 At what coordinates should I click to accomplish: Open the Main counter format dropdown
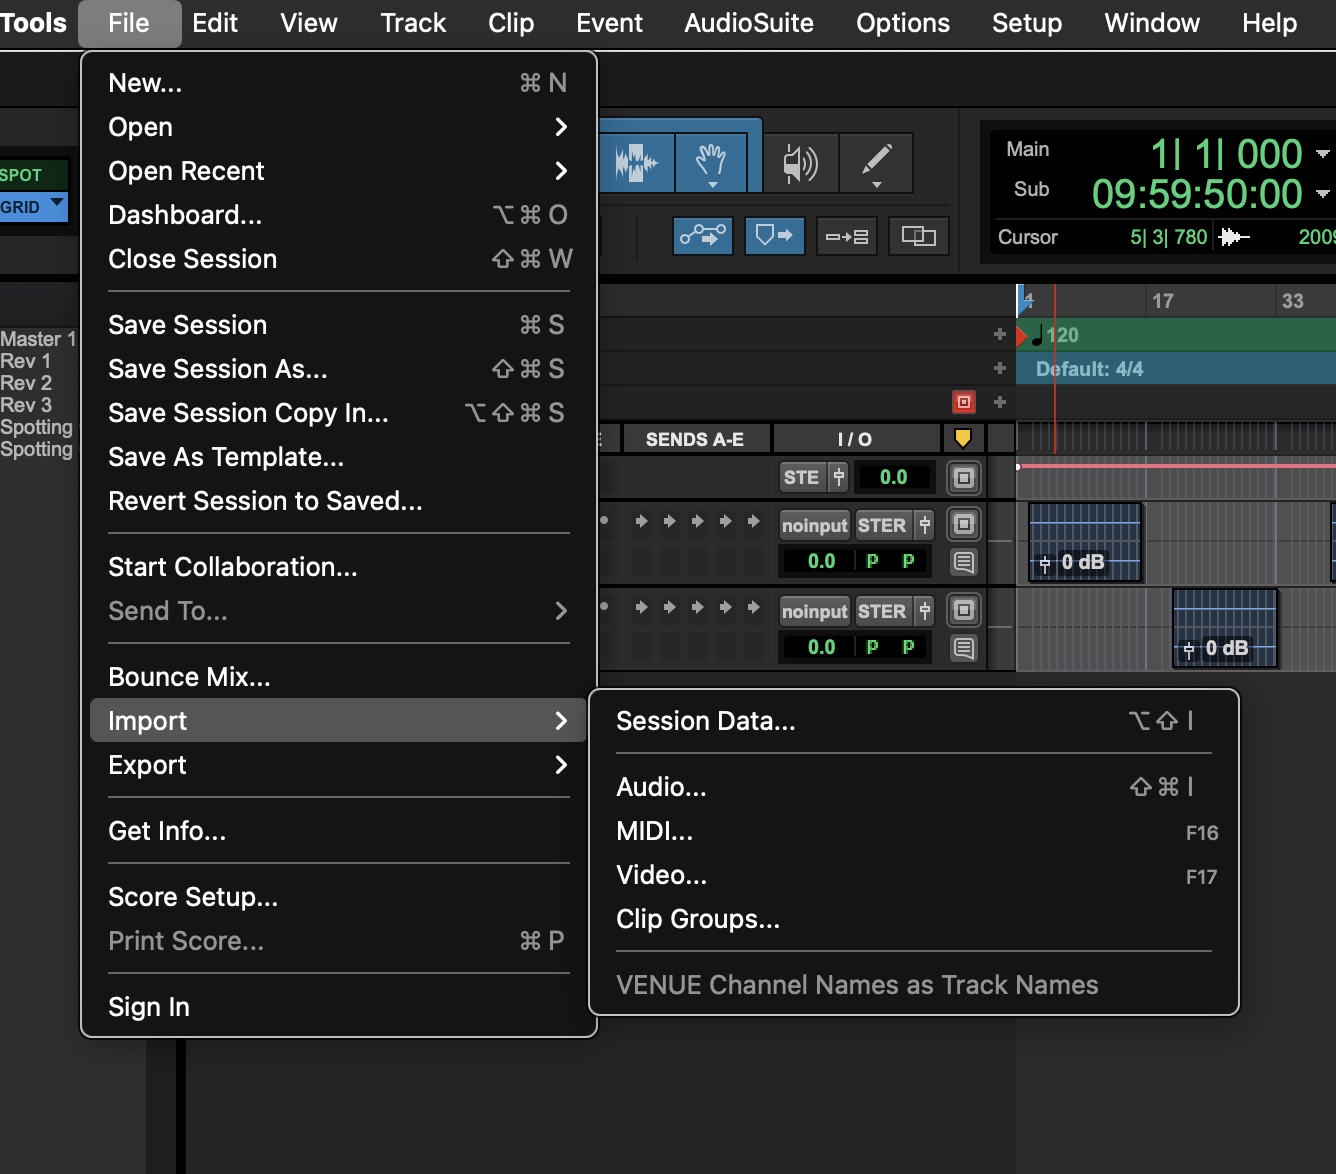pyautogui.click(x=1322, y=154)
